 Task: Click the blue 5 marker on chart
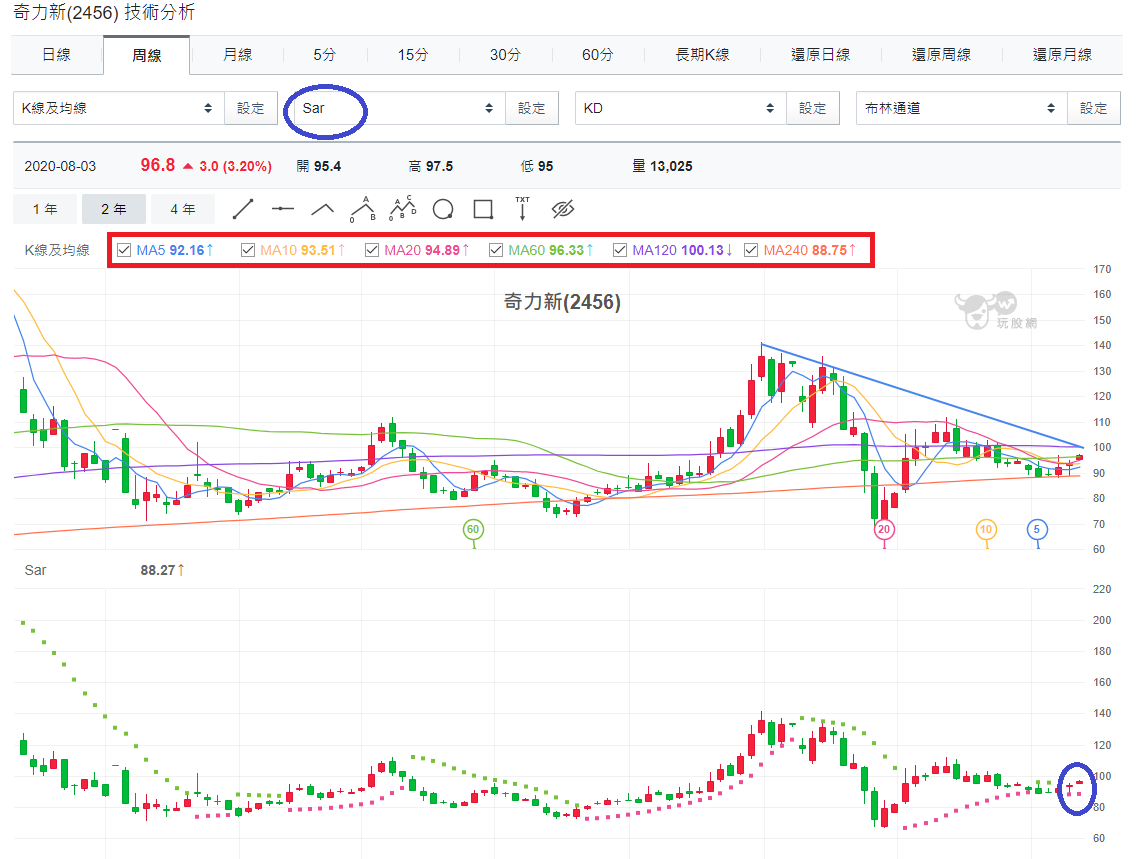point(1037,530)
